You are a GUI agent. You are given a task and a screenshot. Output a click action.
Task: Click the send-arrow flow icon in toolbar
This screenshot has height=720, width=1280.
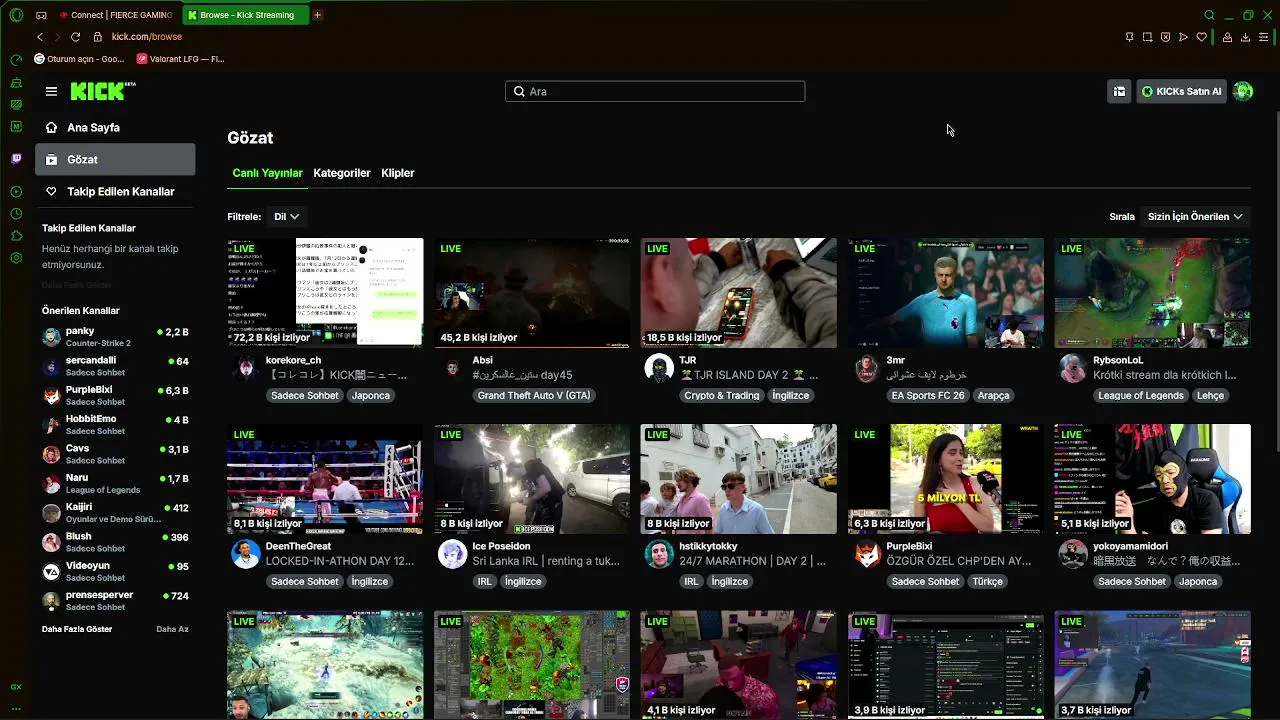[x=1183, y=37]
